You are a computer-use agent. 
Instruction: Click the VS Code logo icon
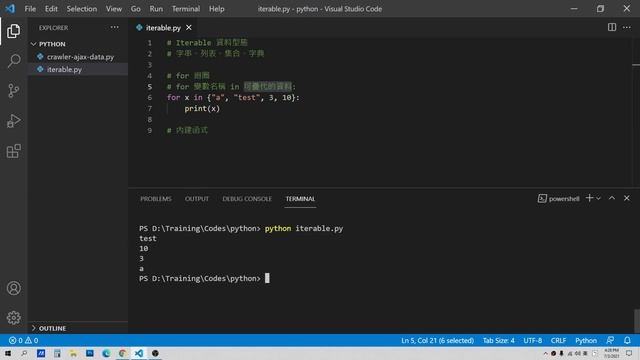10,8
